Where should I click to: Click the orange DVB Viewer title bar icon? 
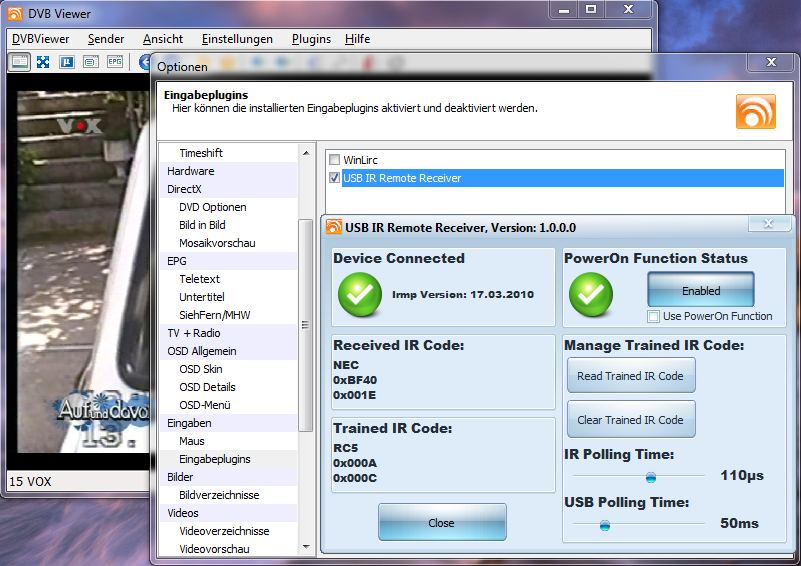pos(15,14)
